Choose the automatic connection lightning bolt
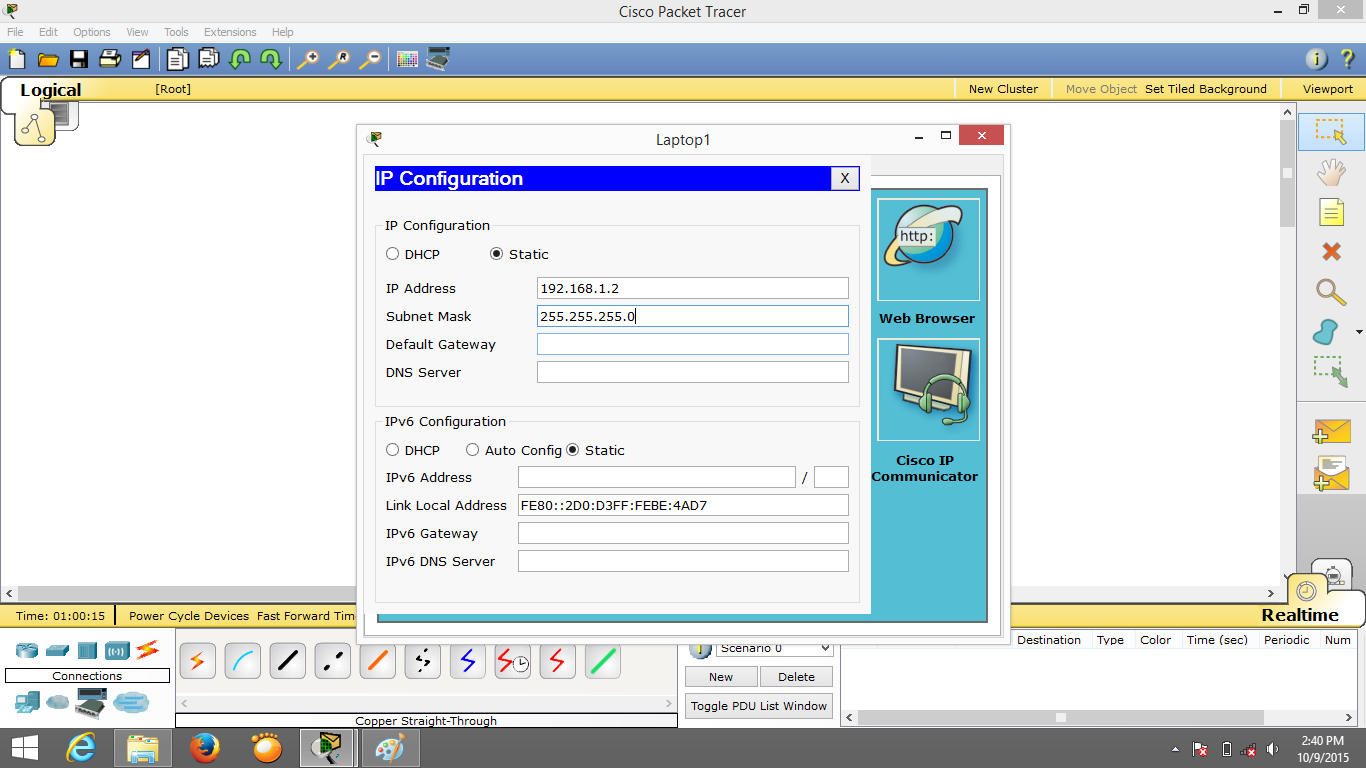 pyautogui.click(x=197, y=661)
